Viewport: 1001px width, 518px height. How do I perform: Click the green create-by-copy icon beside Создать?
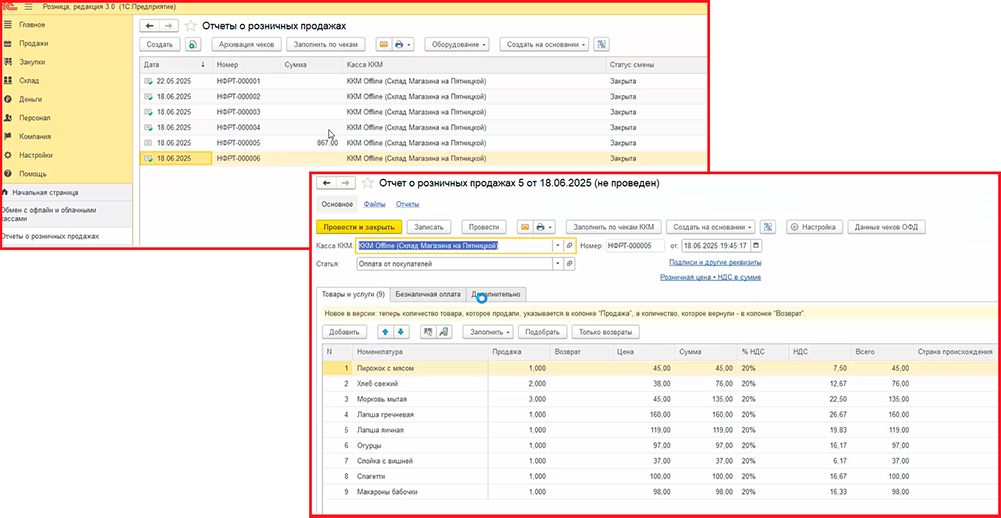[x=193, y=44]
